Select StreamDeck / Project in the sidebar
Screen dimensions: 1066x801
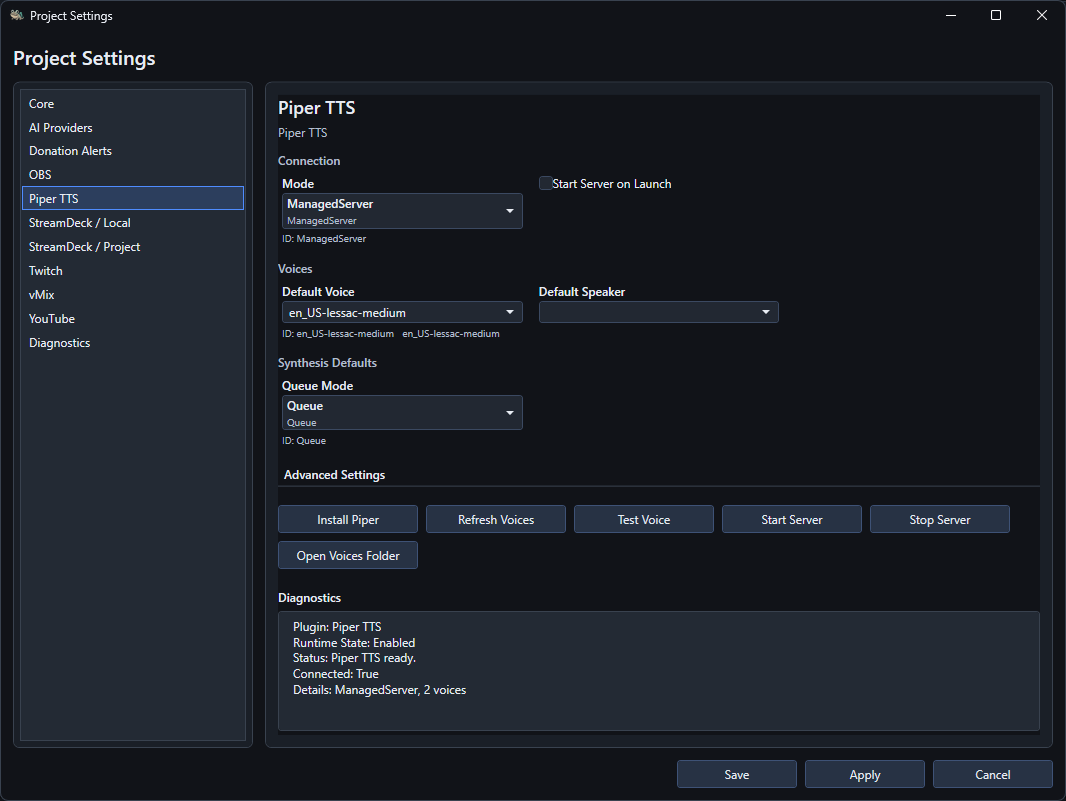[132, 247]
